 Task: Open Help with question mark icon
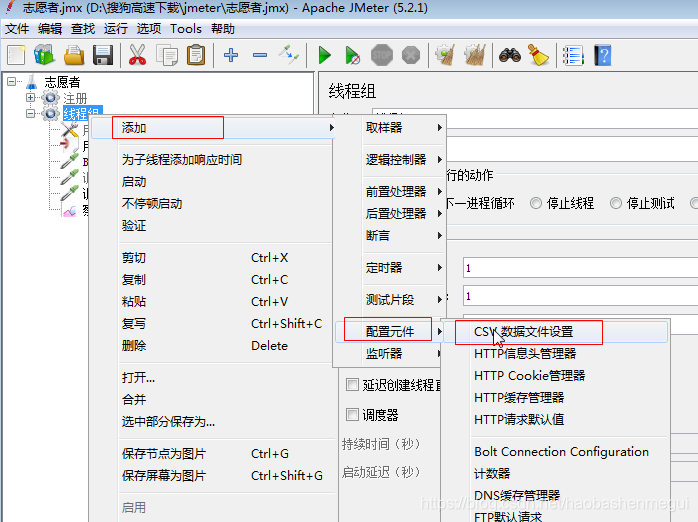[603, 55]
